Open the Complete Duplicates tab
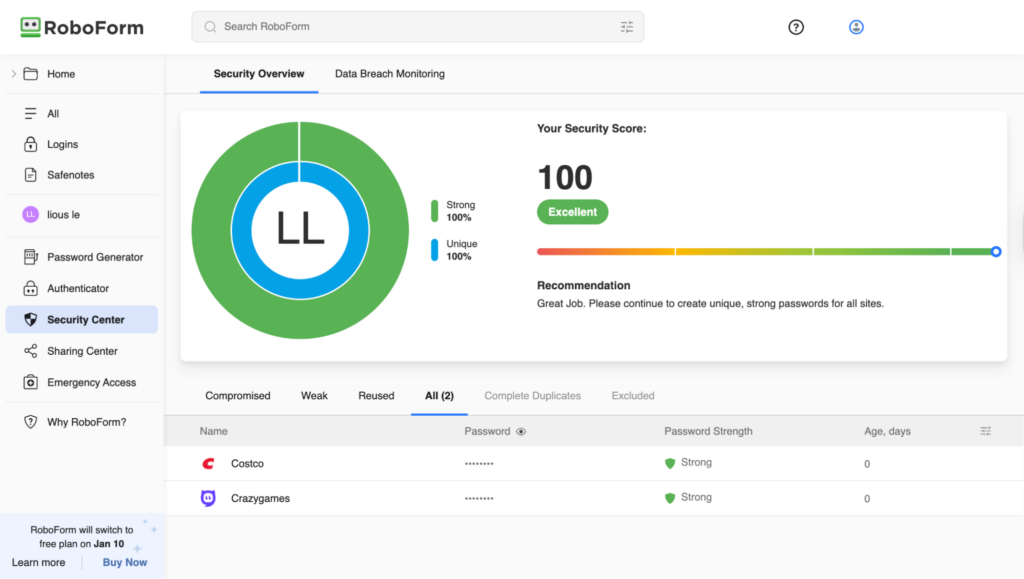1024x579 pixels. click(x=532, y=396)
